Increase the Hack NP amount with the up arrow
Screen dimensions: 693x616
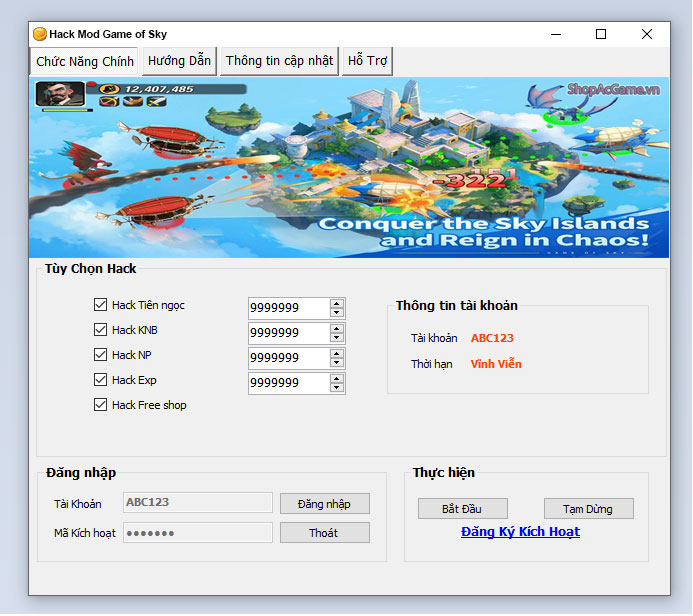(x=337, y=354)
